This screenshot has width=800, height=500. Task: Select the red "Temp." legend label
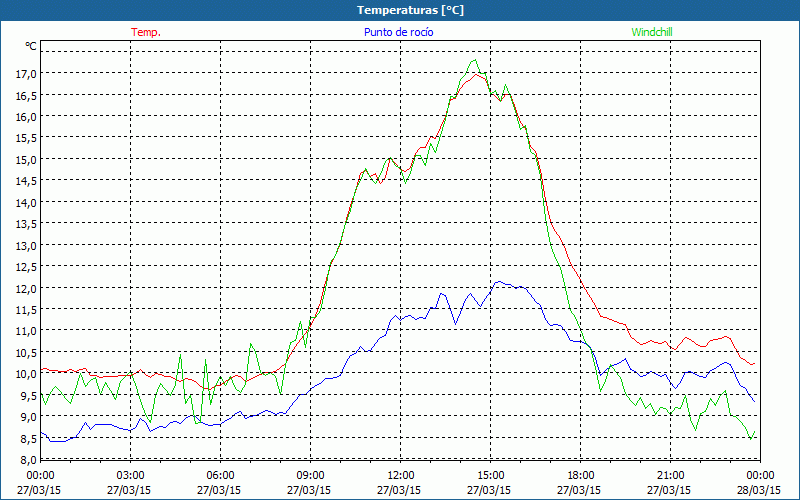(146, 32)
